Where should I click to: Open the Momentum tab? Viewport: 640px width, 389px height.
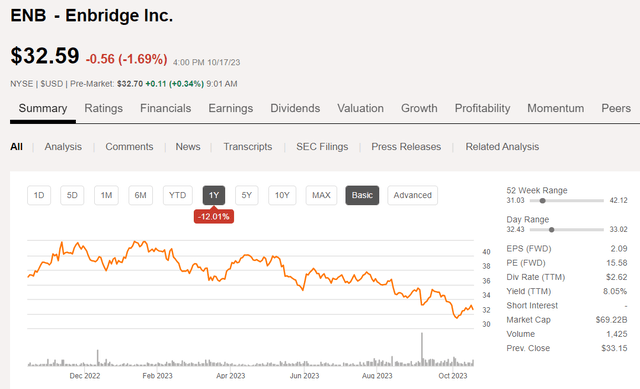(556, 108)
